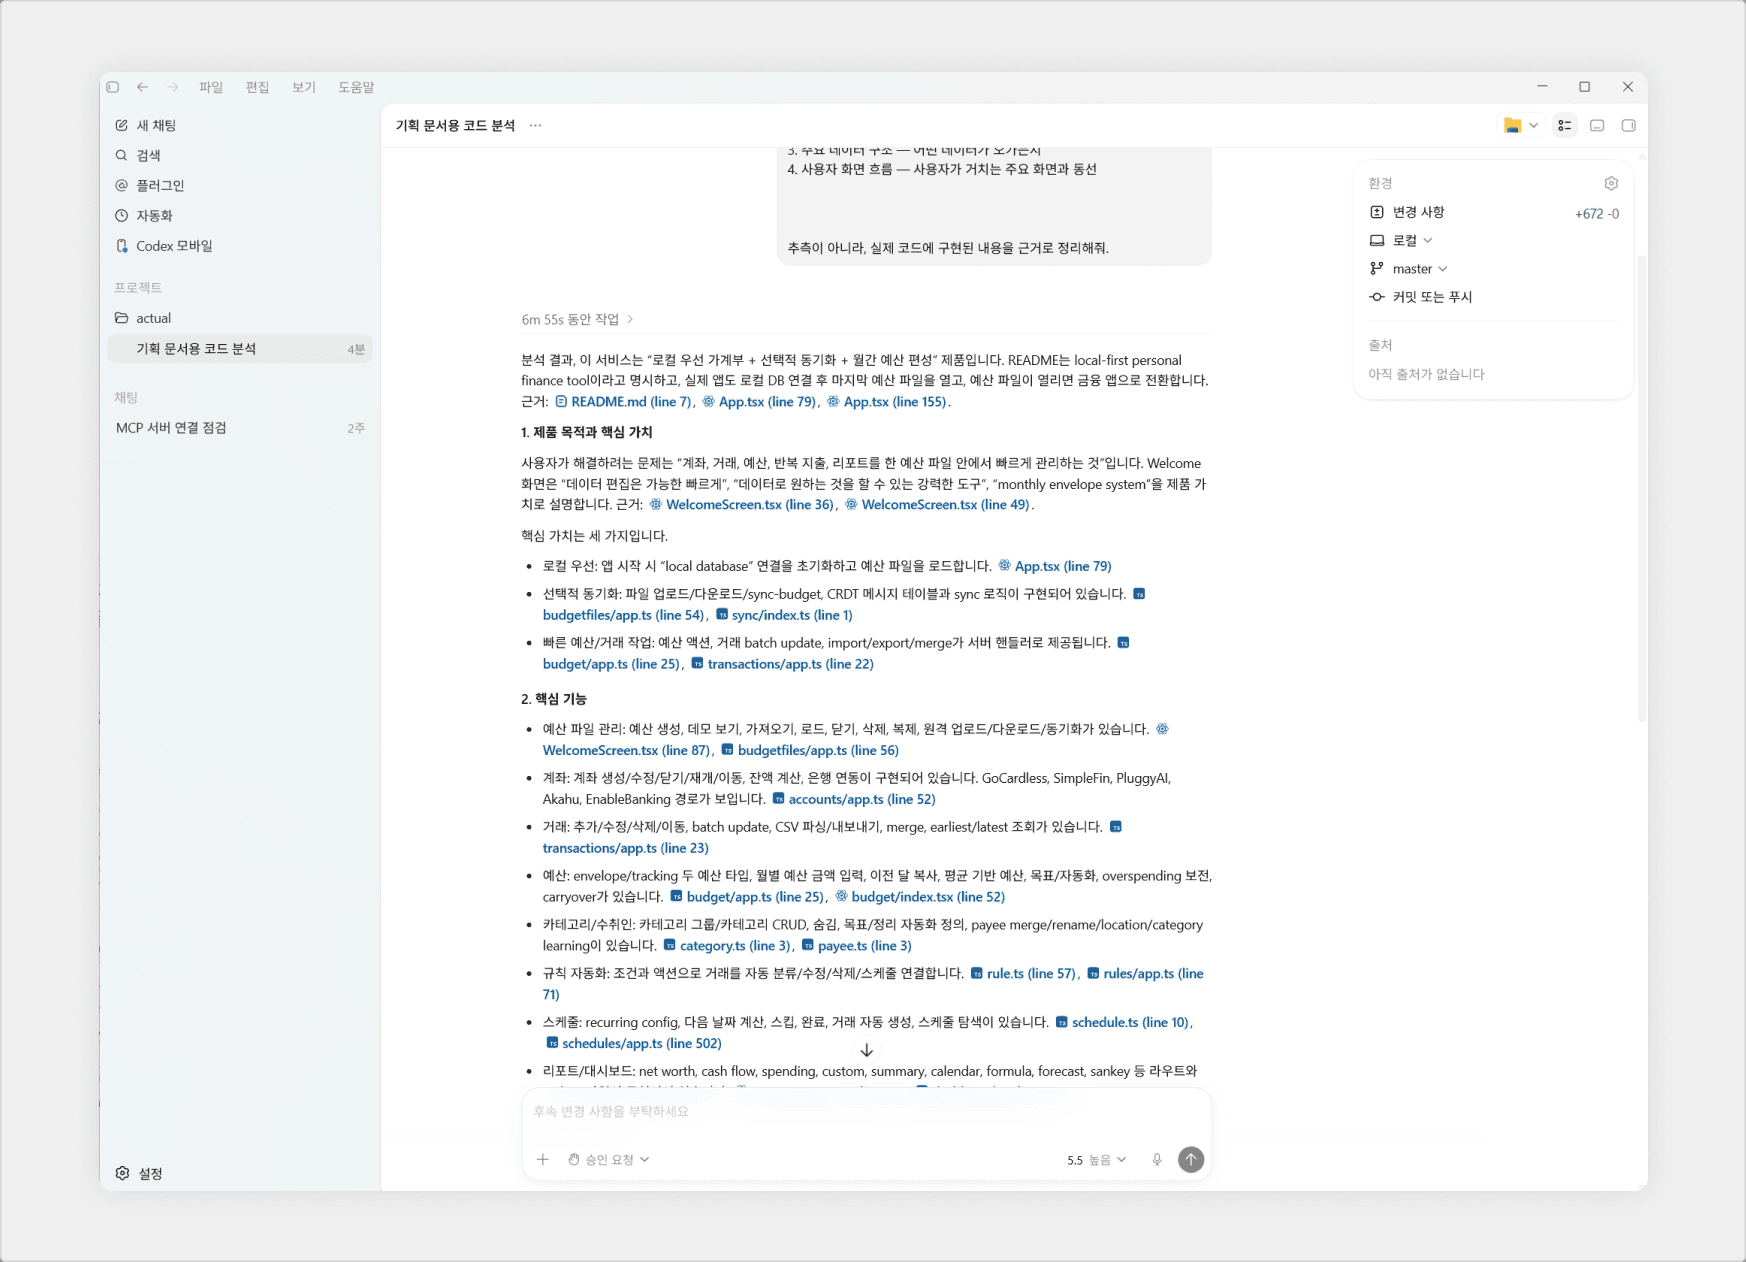Screen dimensions: 1746x1262
Task: Expand the 로컬 environment dropdown
Action: (x=1401, y=240)
